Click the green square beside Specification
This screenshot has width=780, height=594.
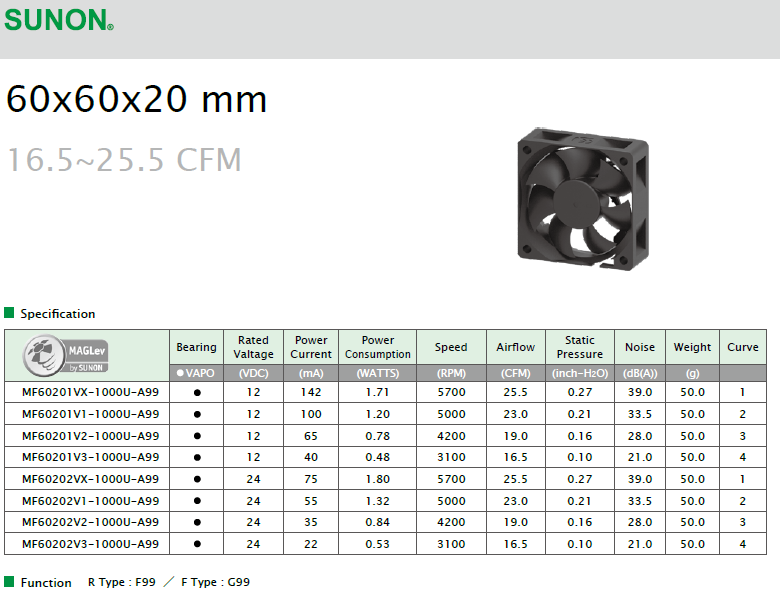[x=10, y=313]
